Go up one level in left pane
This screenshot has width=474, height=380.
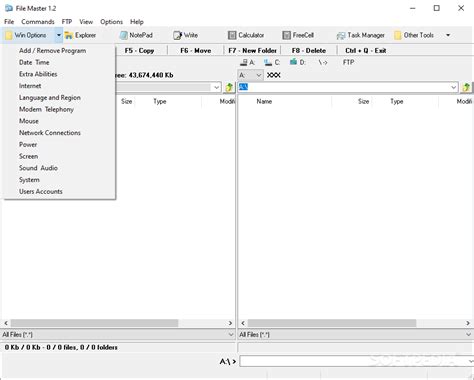click(x=229, y=87)
